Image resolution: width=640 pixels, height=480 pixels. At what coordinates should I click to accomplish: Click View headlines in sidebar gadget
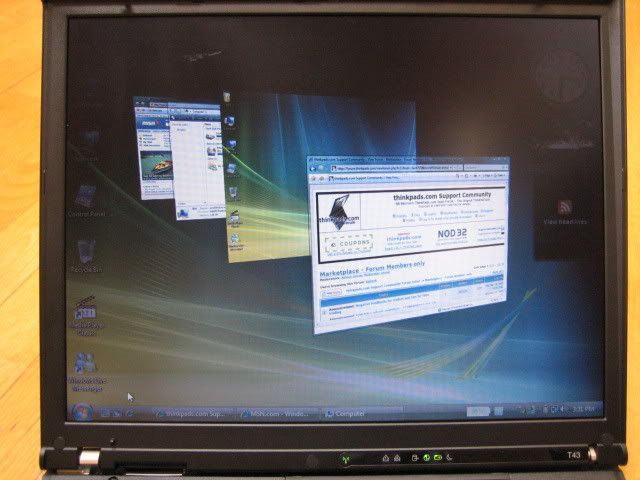coord(565,222)
